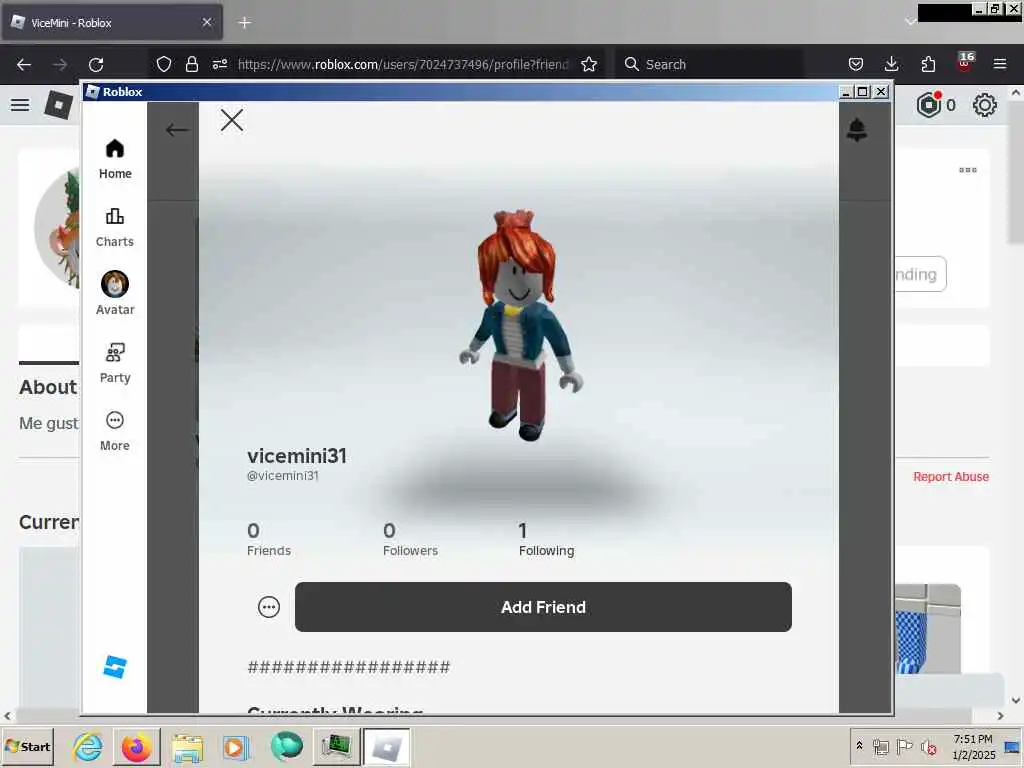
Task: Click the extension icon with badge 16
Action: (965, 62)
